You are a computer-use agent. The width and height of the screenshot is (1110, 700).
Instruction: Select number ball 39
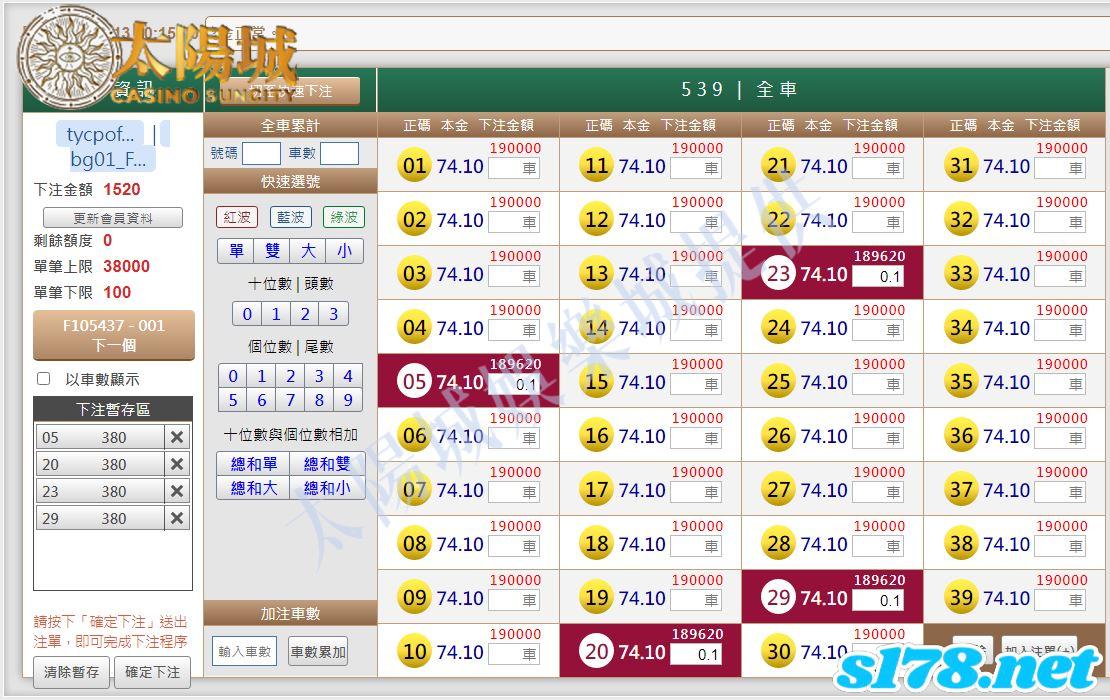point(961,597)
